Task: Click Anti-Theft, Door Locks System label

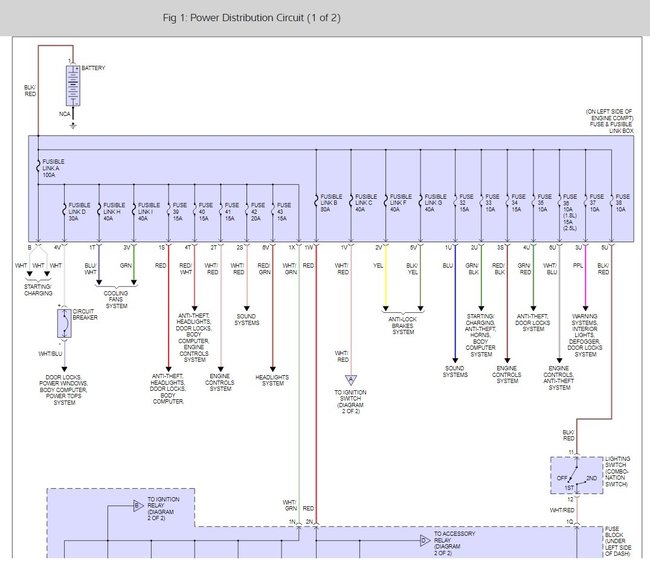Action: click(x=533, y=323)
